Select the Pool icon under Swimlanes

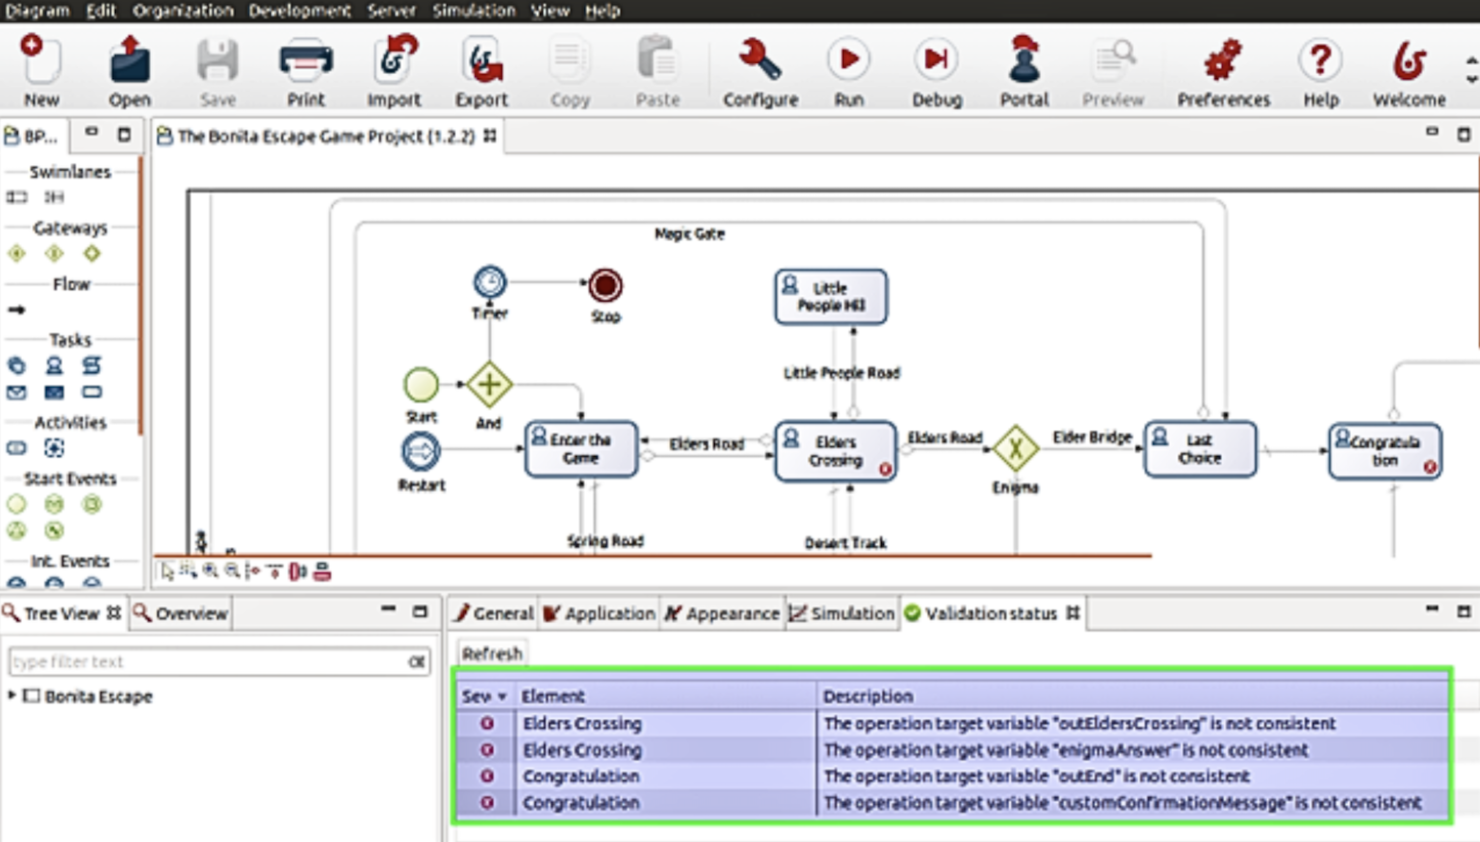click(17, 197)
